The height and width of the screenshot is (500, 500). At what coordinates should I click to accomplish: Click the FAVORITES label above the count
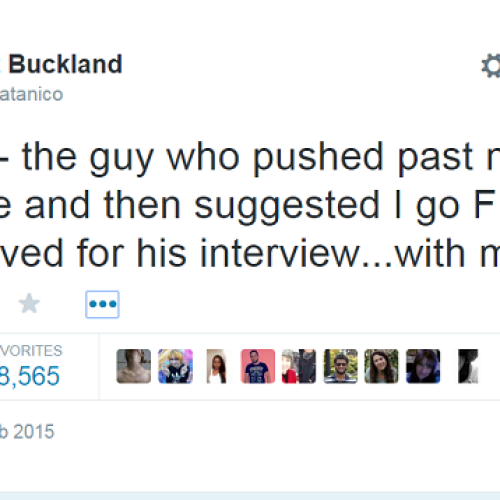tap(31, 351)
